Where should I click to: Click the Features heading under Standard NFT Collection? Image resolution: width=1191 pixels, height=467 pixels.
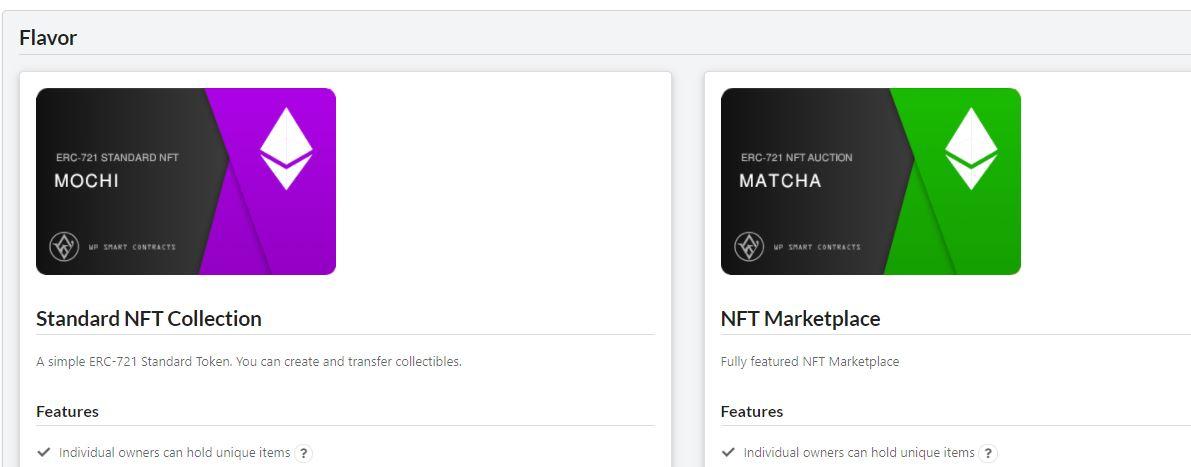pos(67,411)
